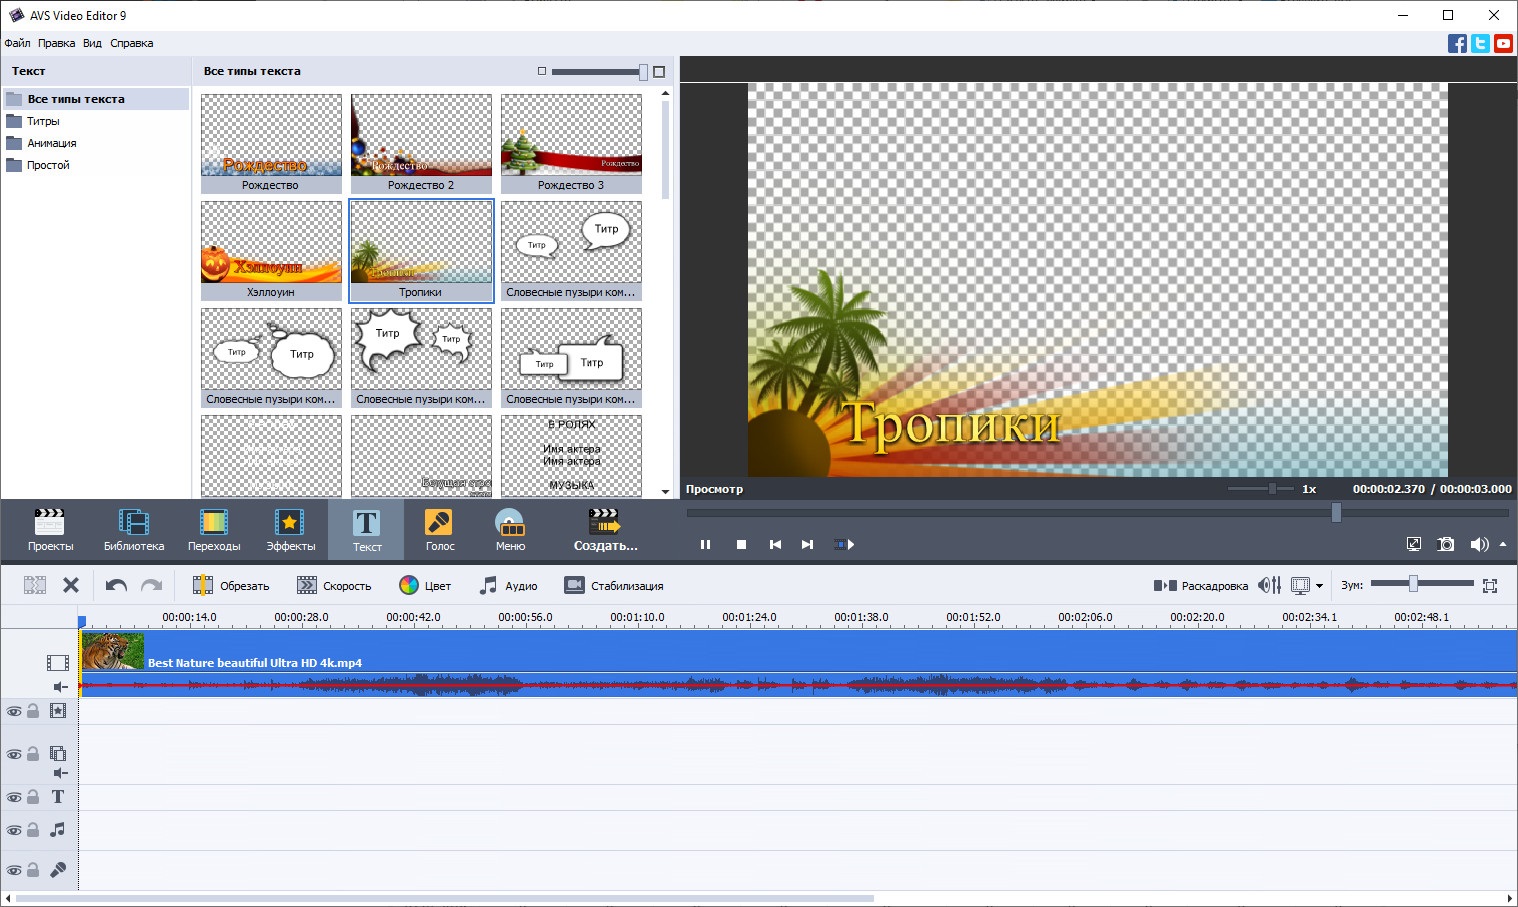
Task: Click text presets scrollbar down arrow
Action: point(665,492)
